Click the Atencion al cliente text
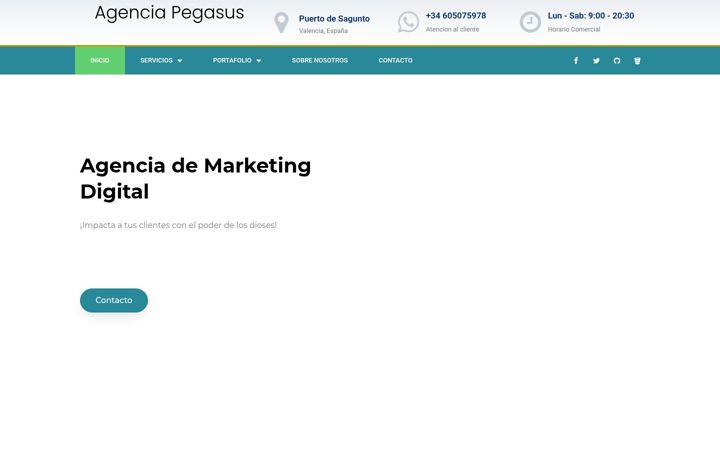 point(452,29)
